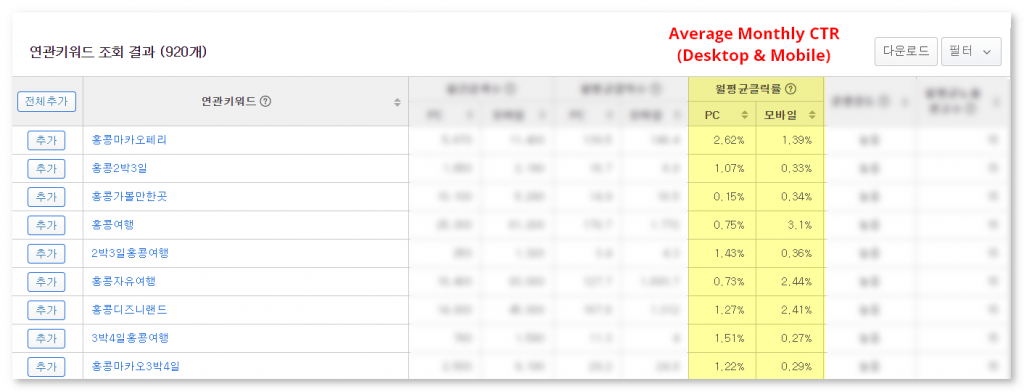
Task: Click the help icon next to 월평균클릭률
Action: [x=790, y=89]
